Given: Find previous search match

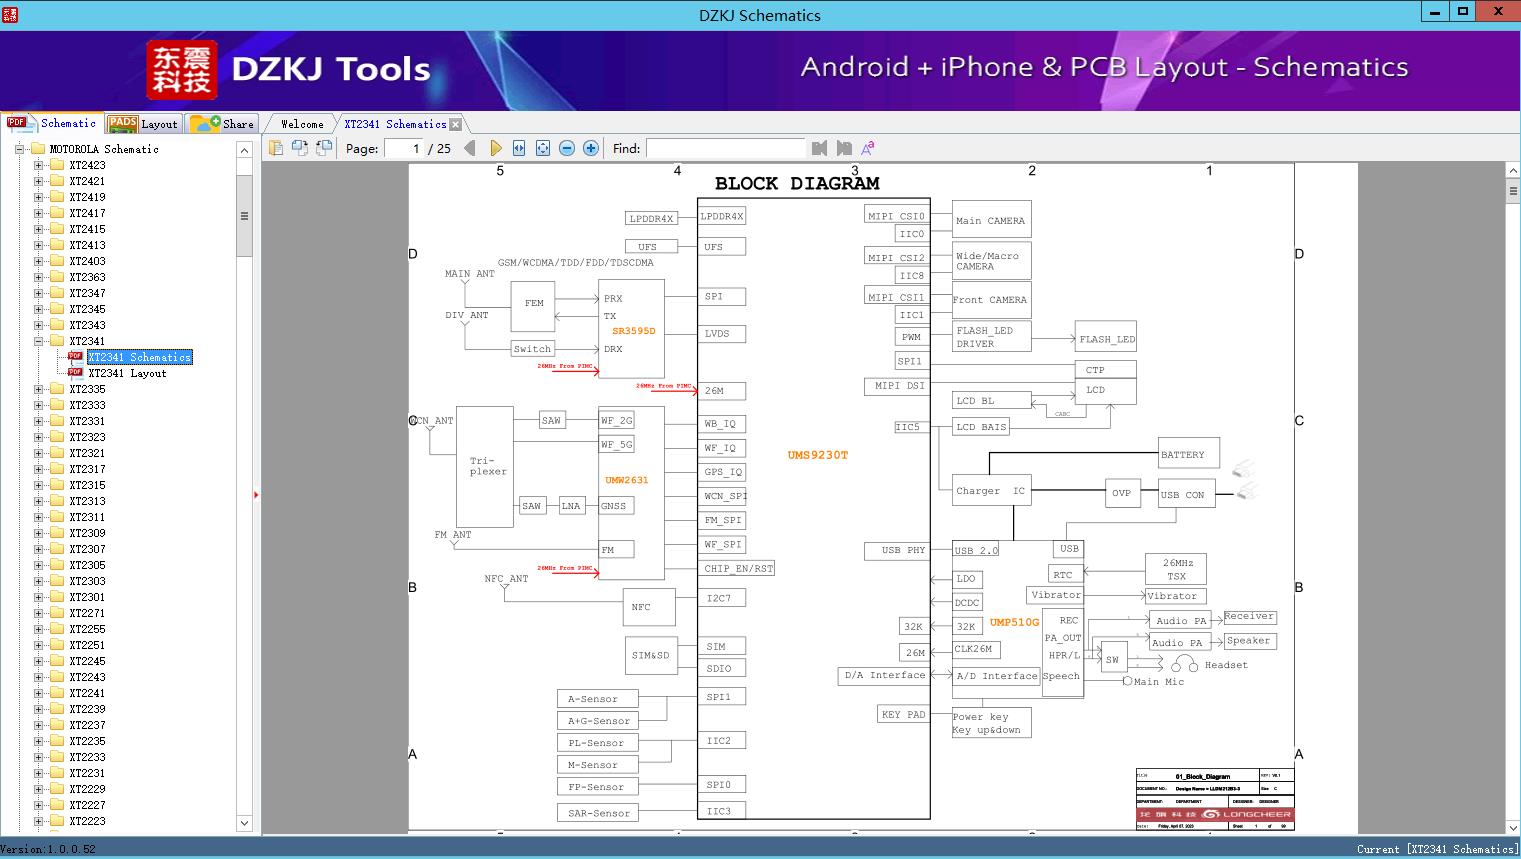Looking at the screenshot, I should click(x=820, y=148).
